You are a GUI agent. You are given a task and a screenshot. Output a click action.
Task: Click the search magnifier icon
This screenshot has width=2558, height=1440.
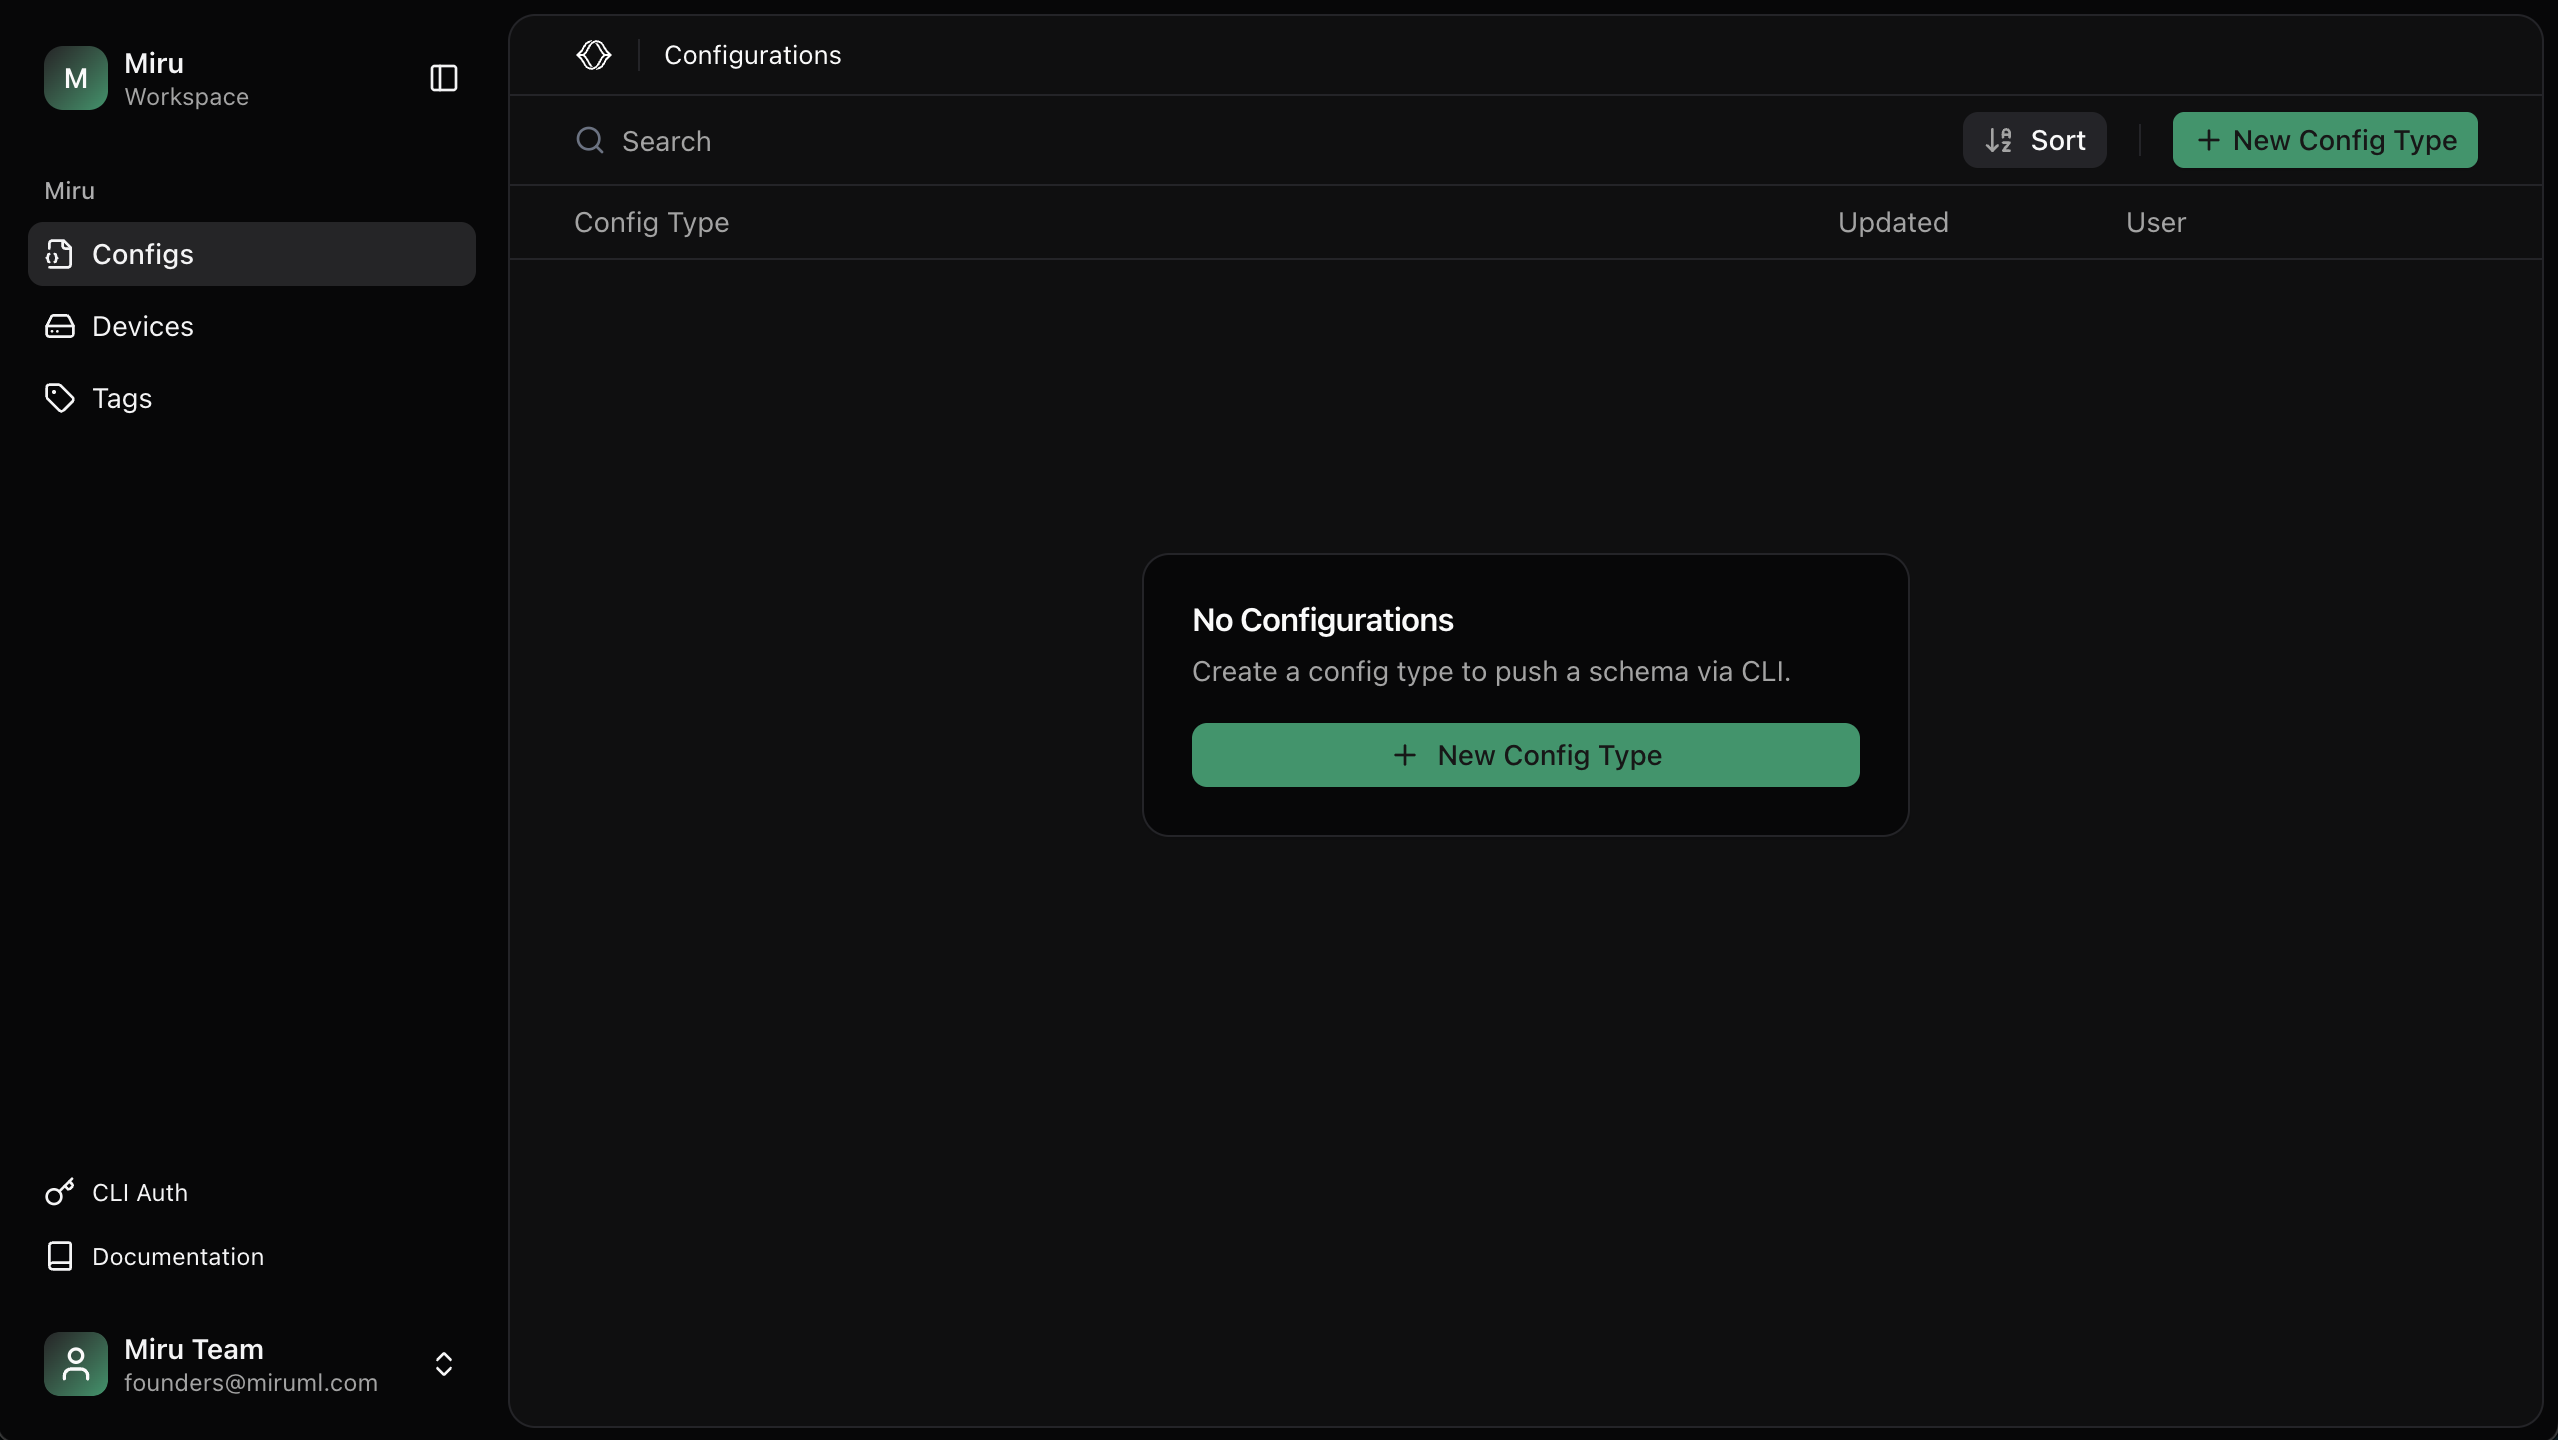589,140
